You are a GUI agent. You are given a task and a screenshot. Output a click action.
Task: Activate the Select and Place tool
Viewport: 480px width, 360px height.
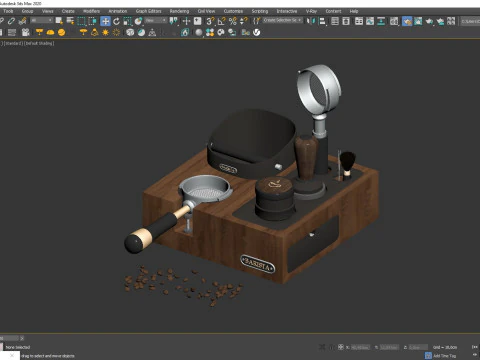[x=138, y=21]
